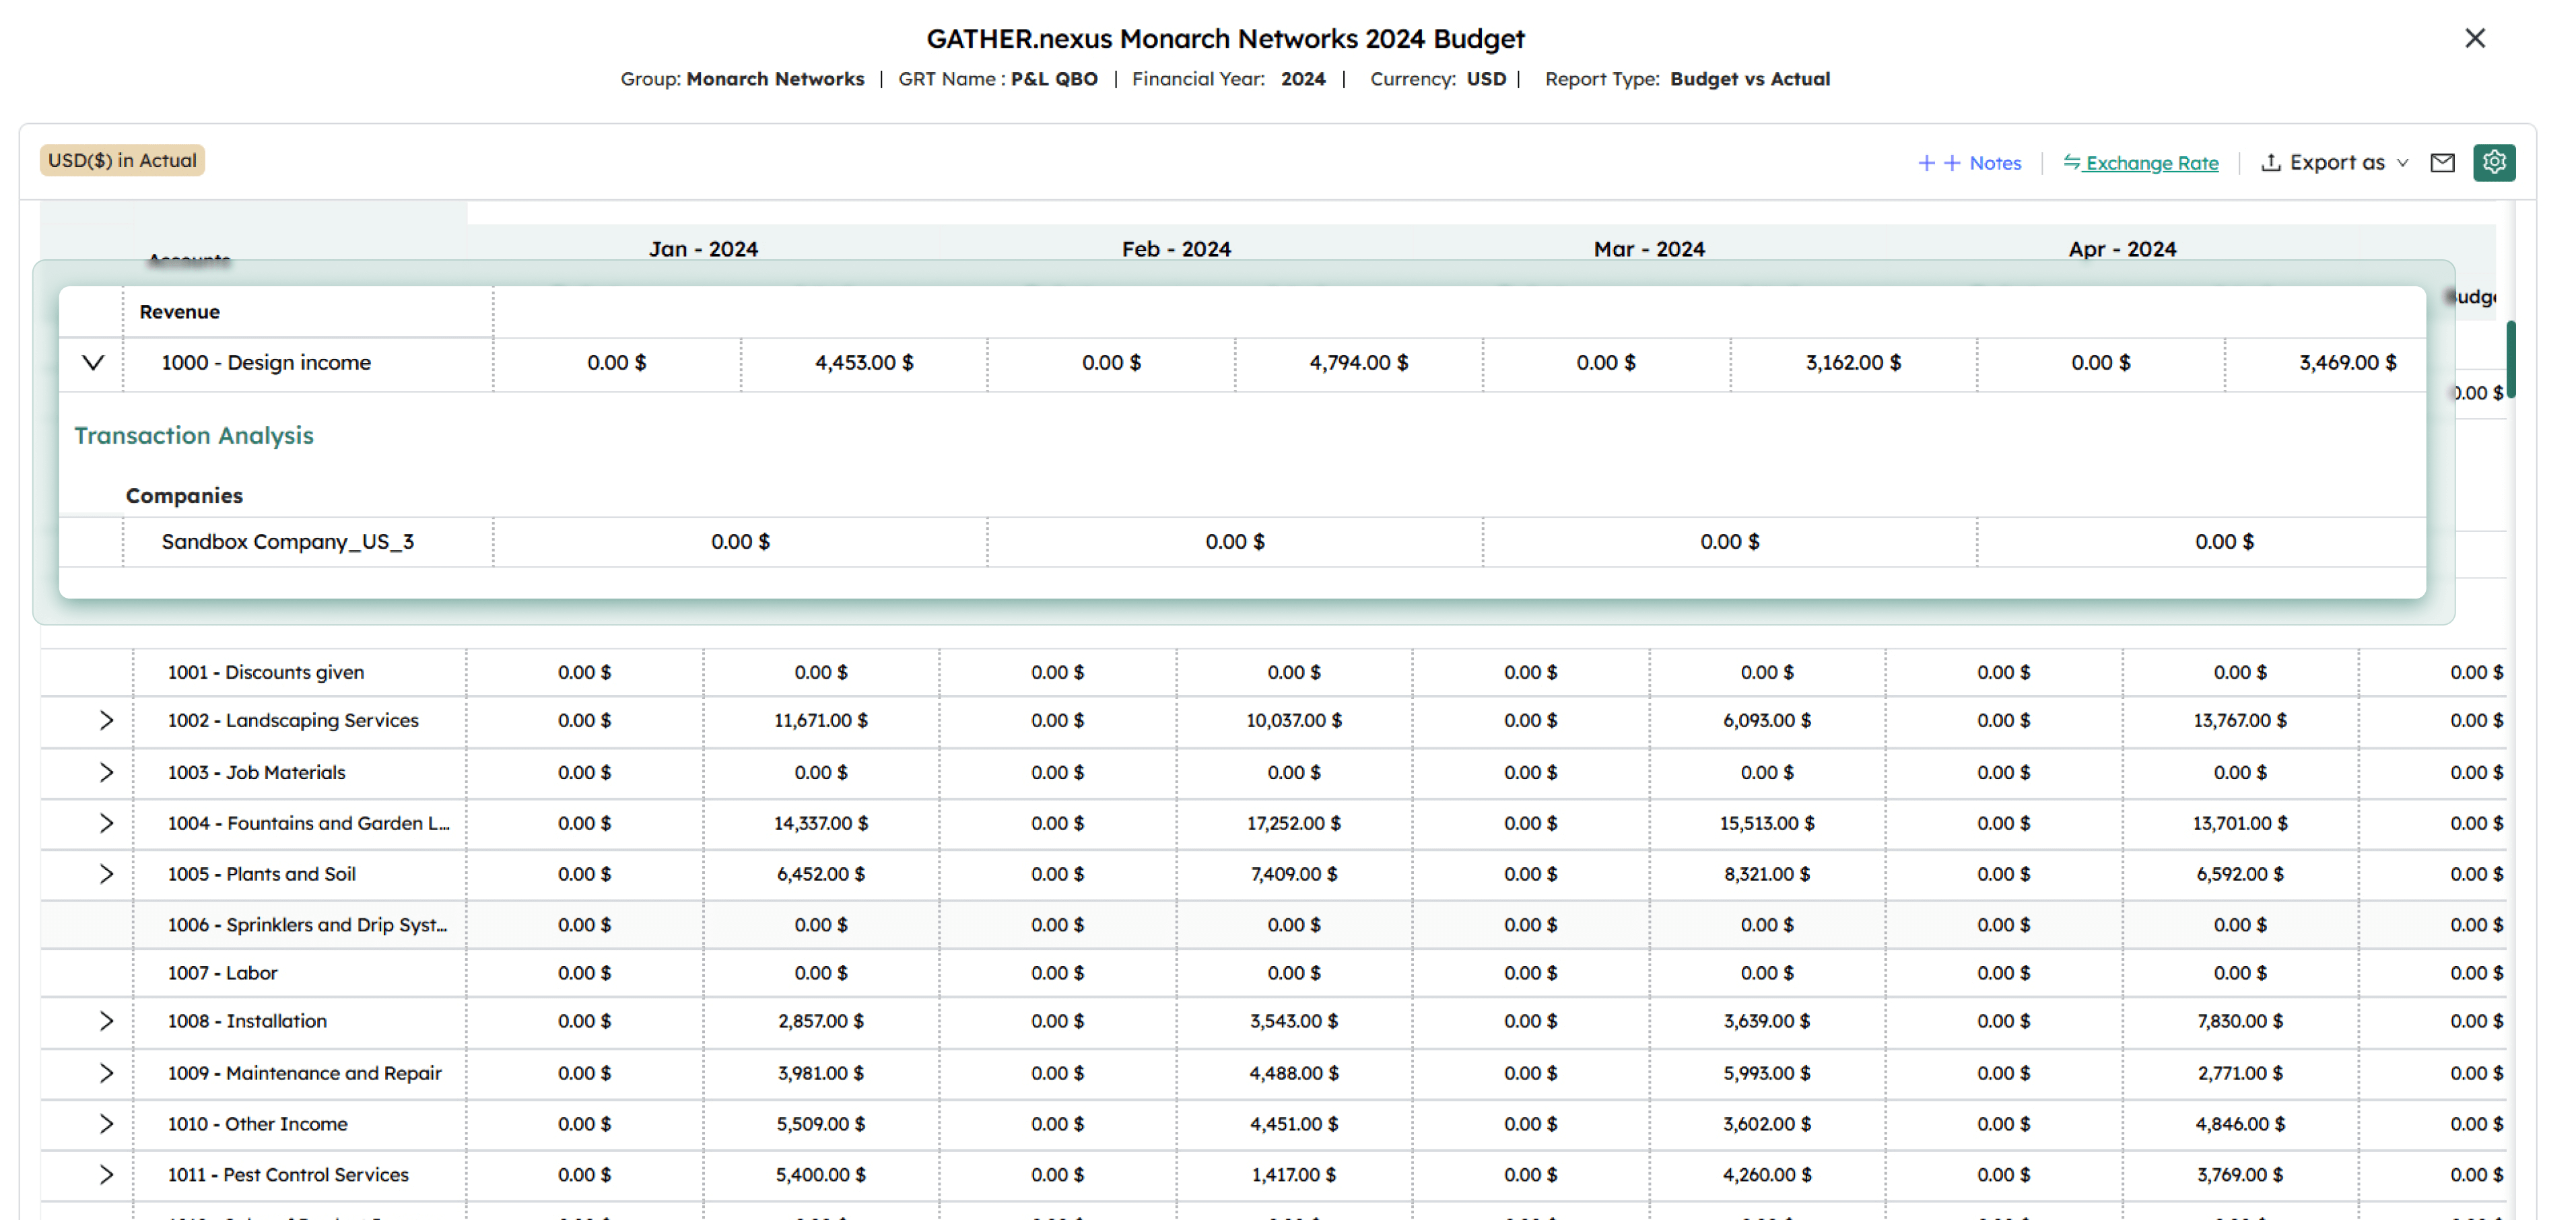This screenshot has height=1220, width=2576.
Task: Select the Mar - 2024 column header
Action: [x=1649, y=248]
